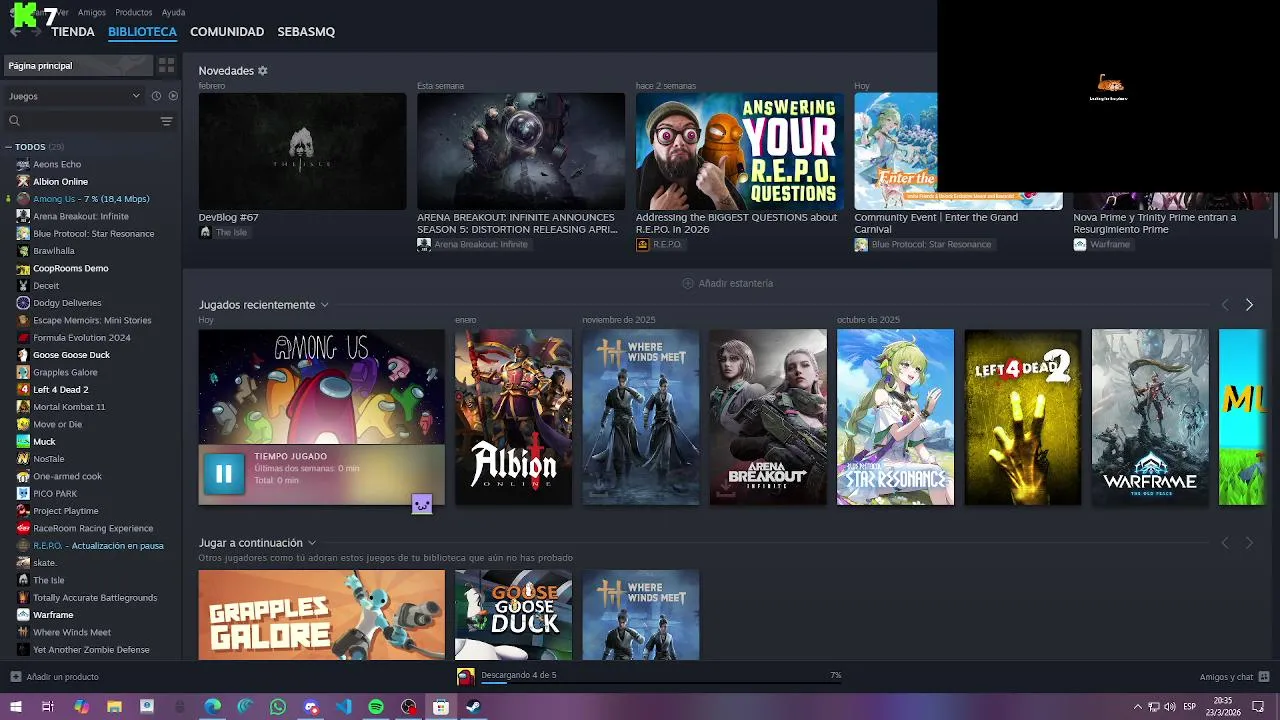Click the plus icon beside Añadir un producto

(x=15, y=677)
